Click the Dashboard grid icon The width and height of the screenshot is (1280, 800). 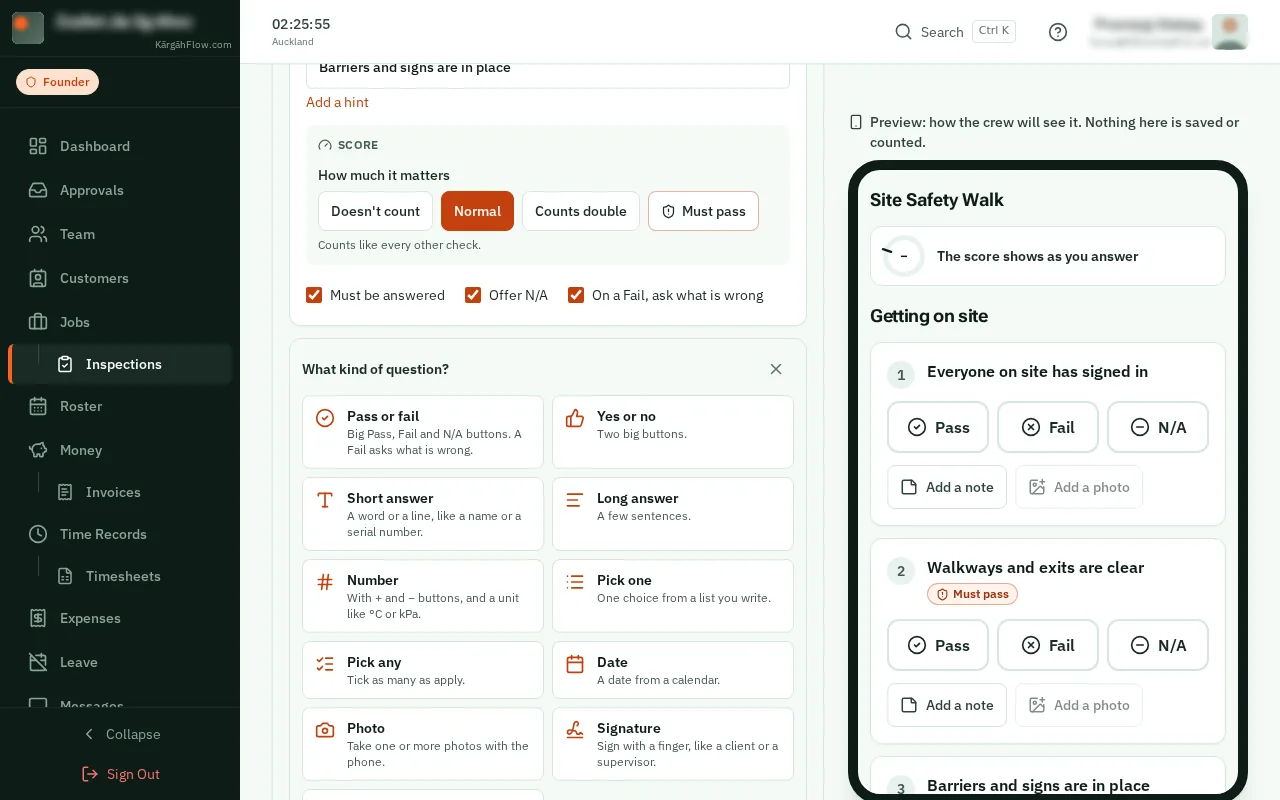tap(38, 146)
